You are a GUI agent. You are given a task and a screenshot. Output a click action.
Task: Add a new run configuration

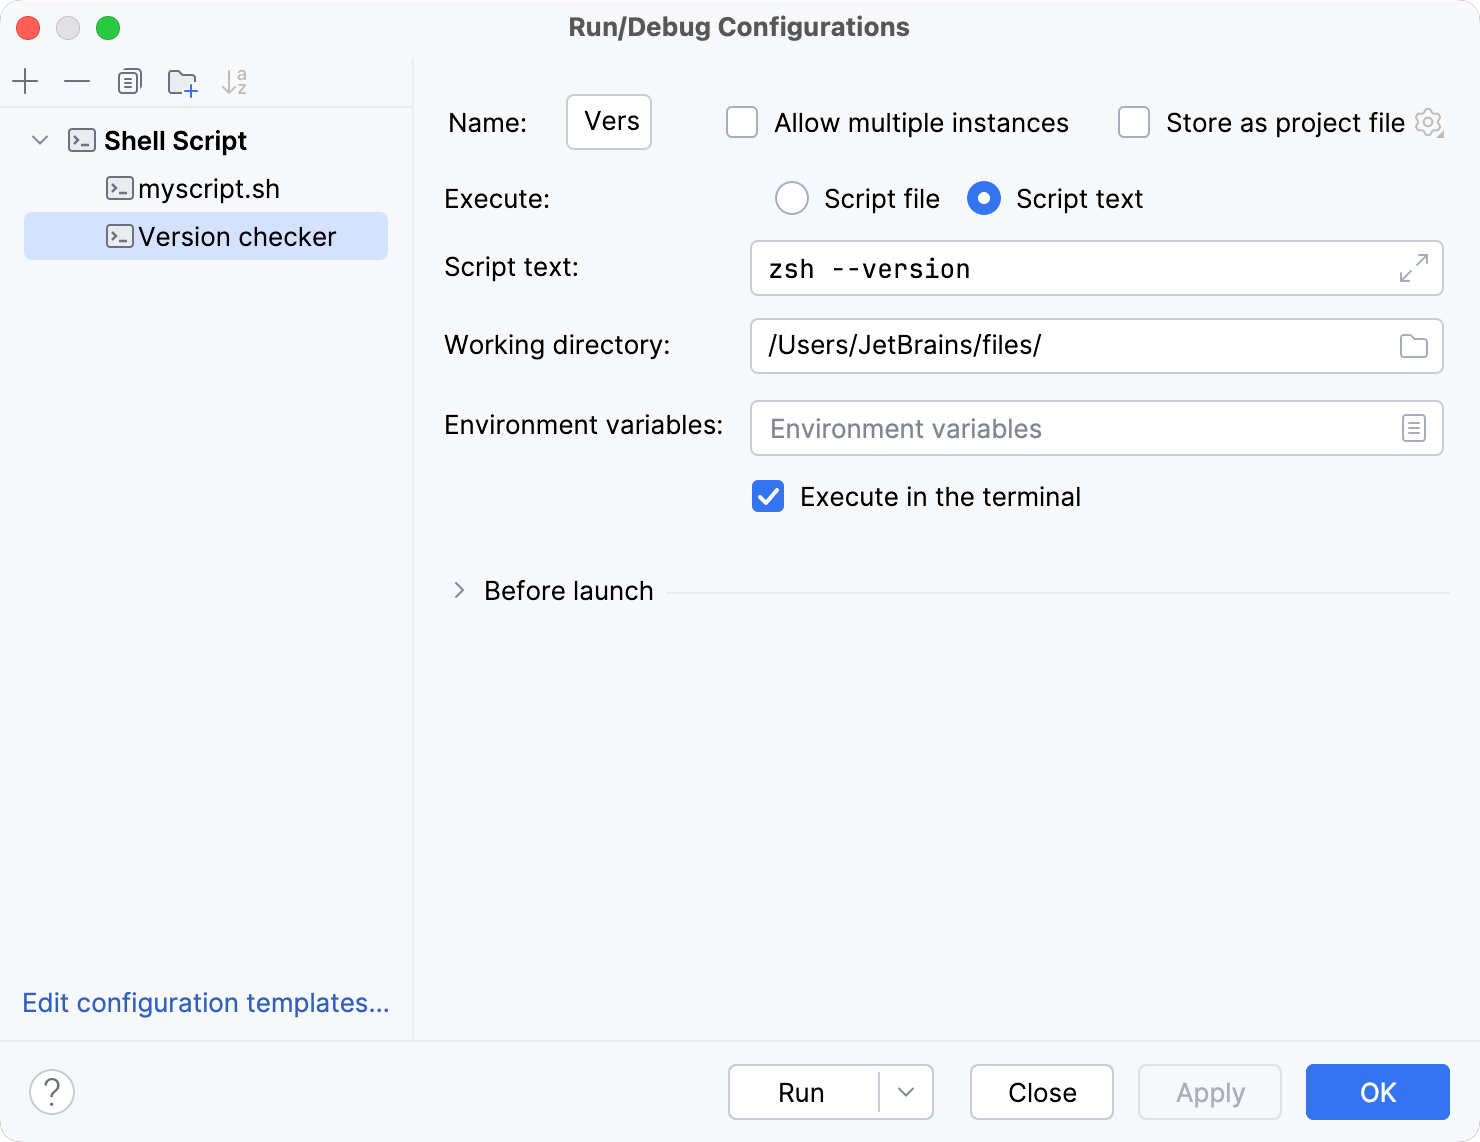pos(25,81)
